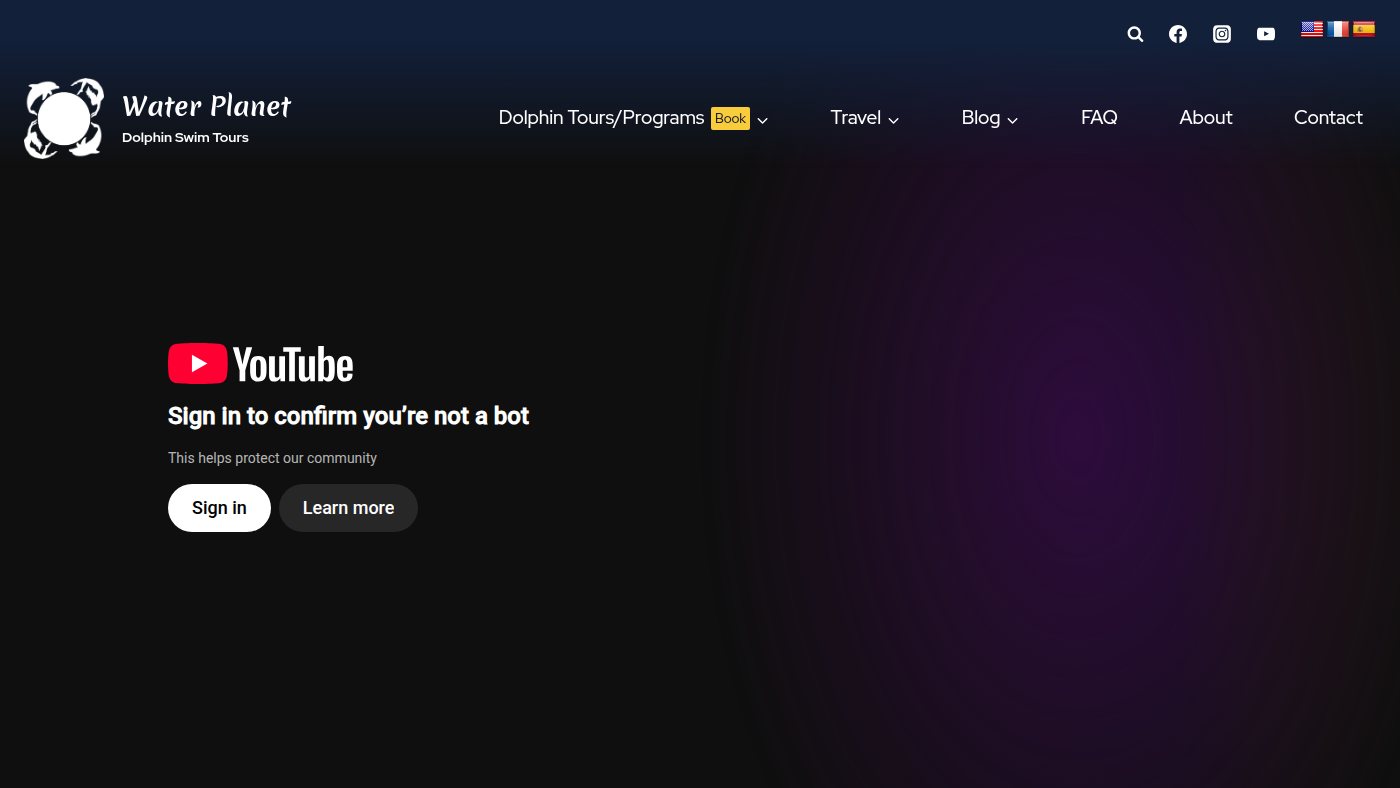Switch language via the French flag
The width and height of the screenshot is (1400, 788).
pyautogui.click(x=1338, y=29)
